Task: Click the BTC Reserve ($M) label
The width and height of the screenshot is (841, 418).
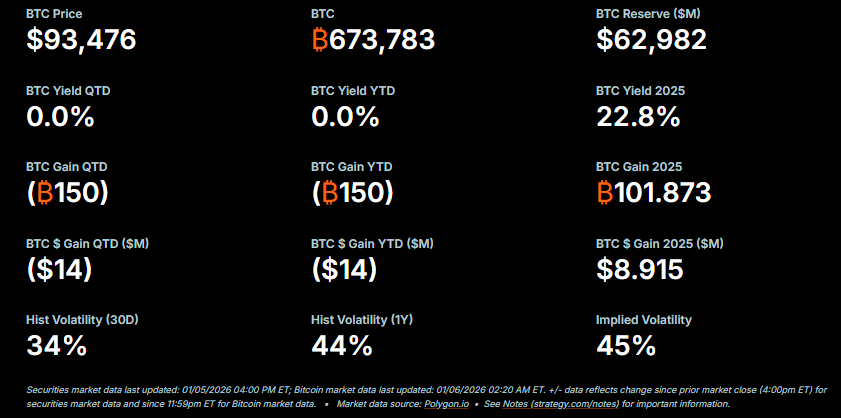Action: [x=645, y=15]
